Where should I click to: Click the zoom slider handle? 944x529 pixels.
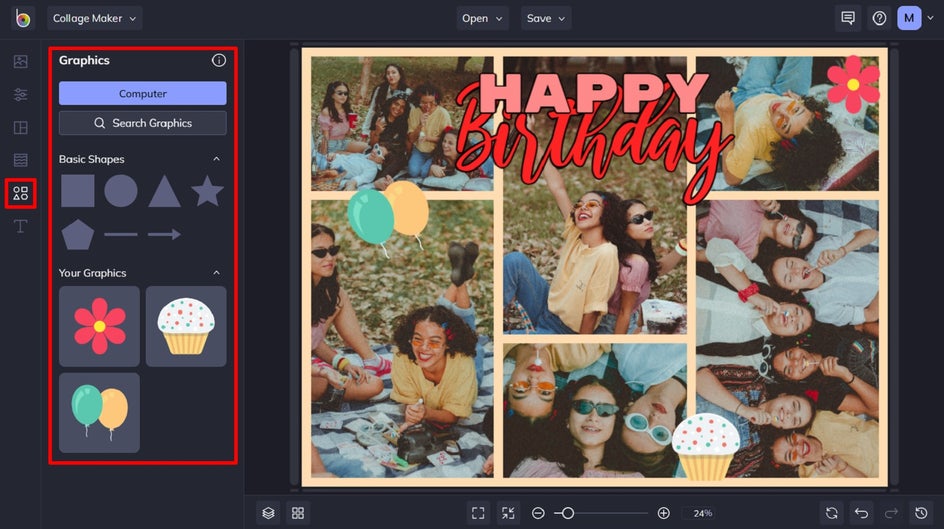(x=567, y=513)
